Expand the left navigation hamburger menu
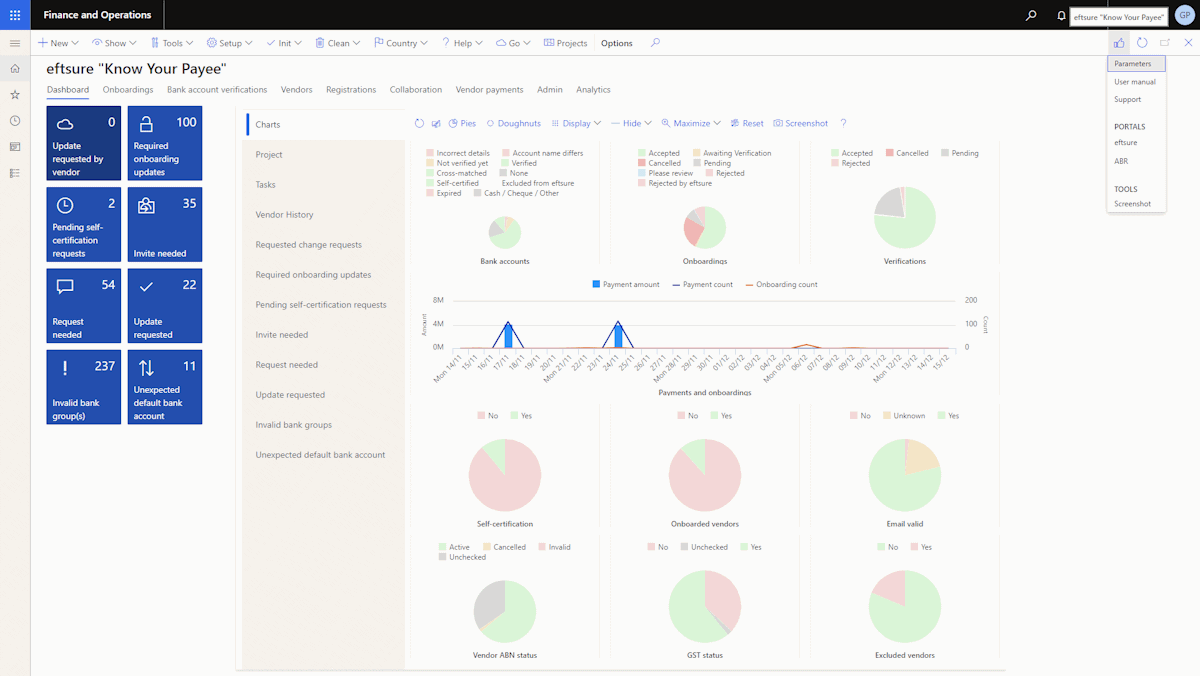 (15, 43)
